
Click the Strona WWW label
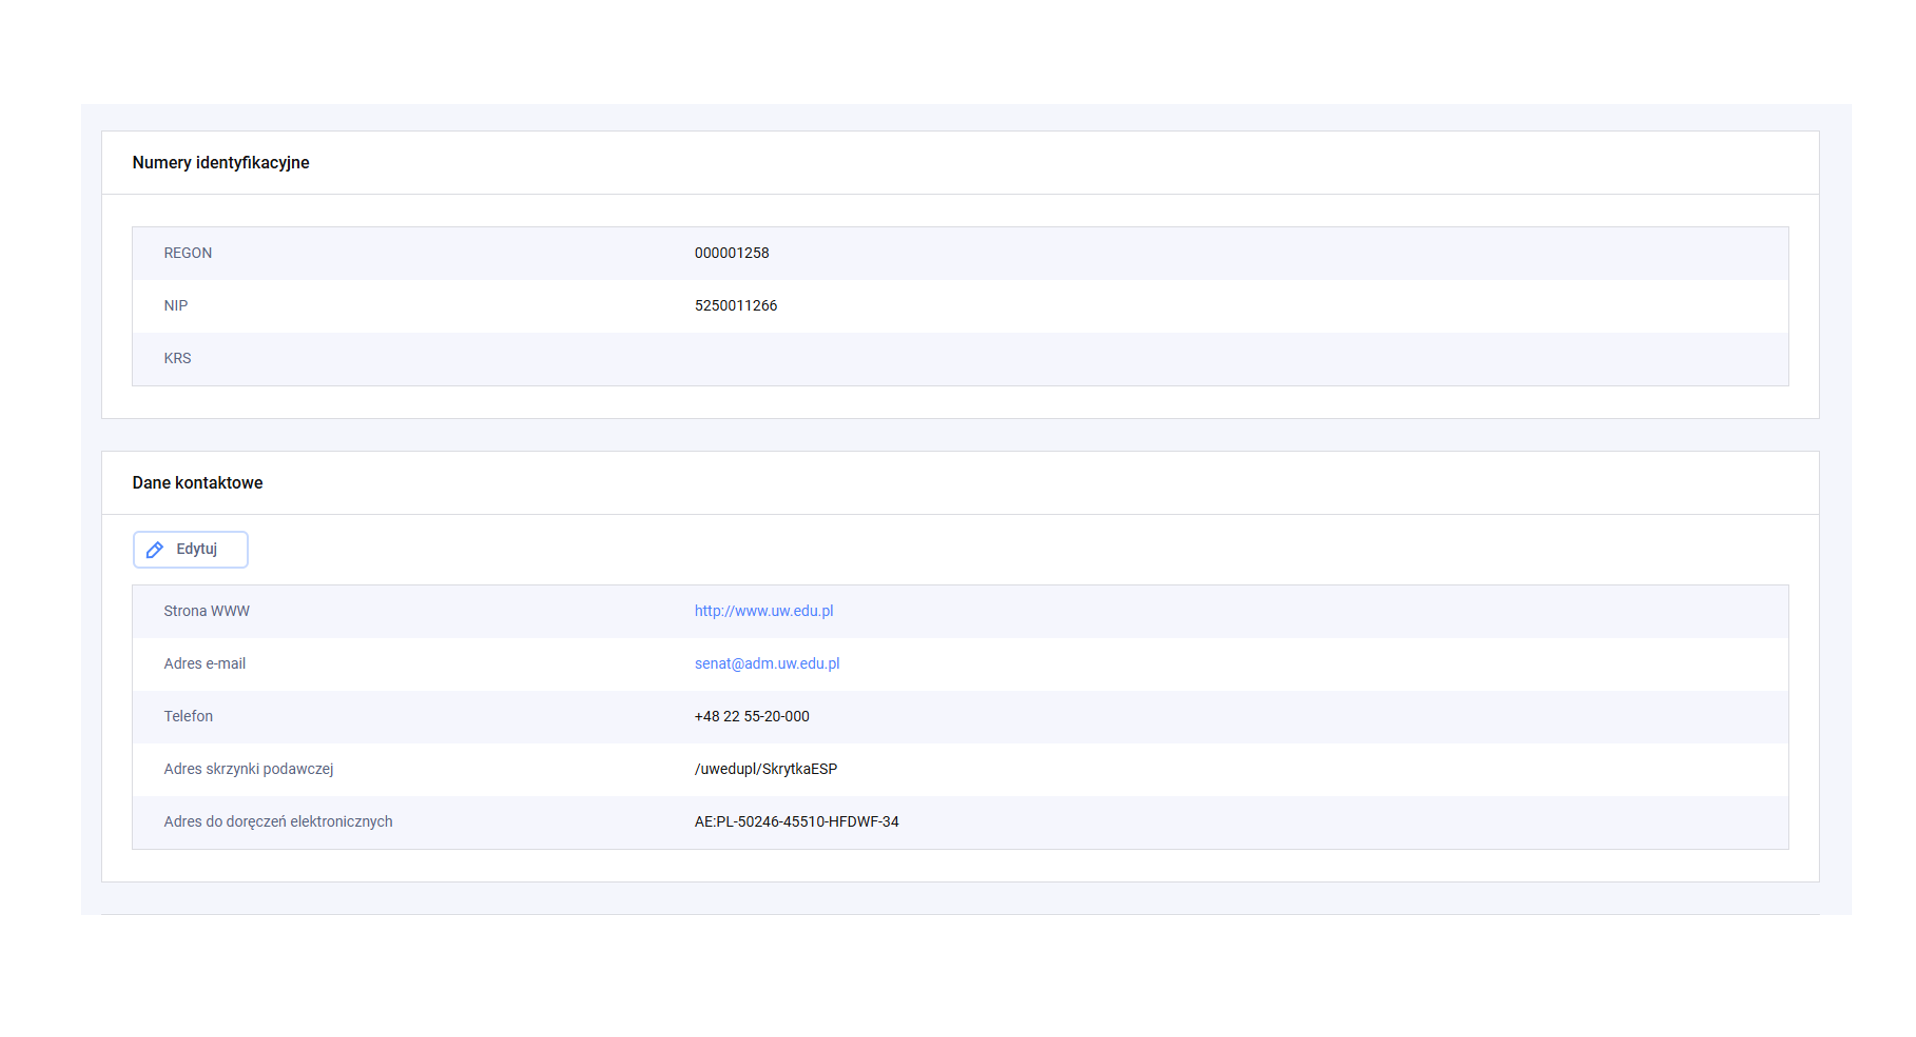[x=206, y=611]
